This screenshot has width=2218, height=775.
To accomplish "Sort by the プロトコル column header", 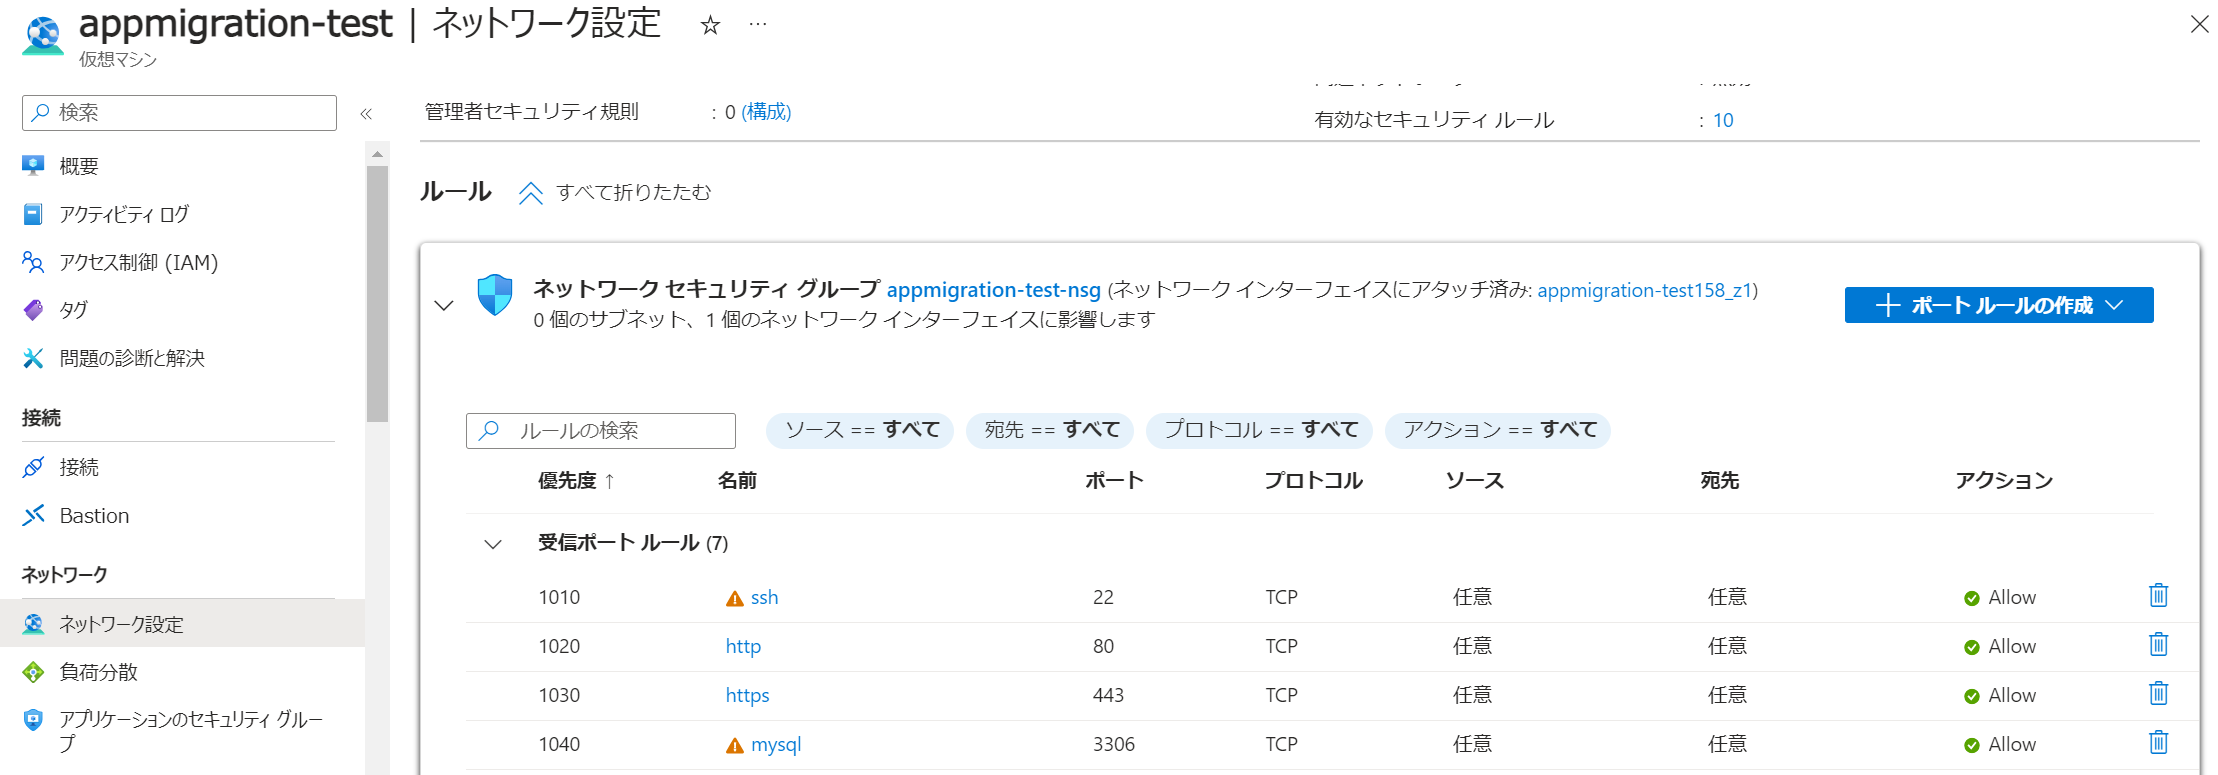I will tap(1314, 481).
